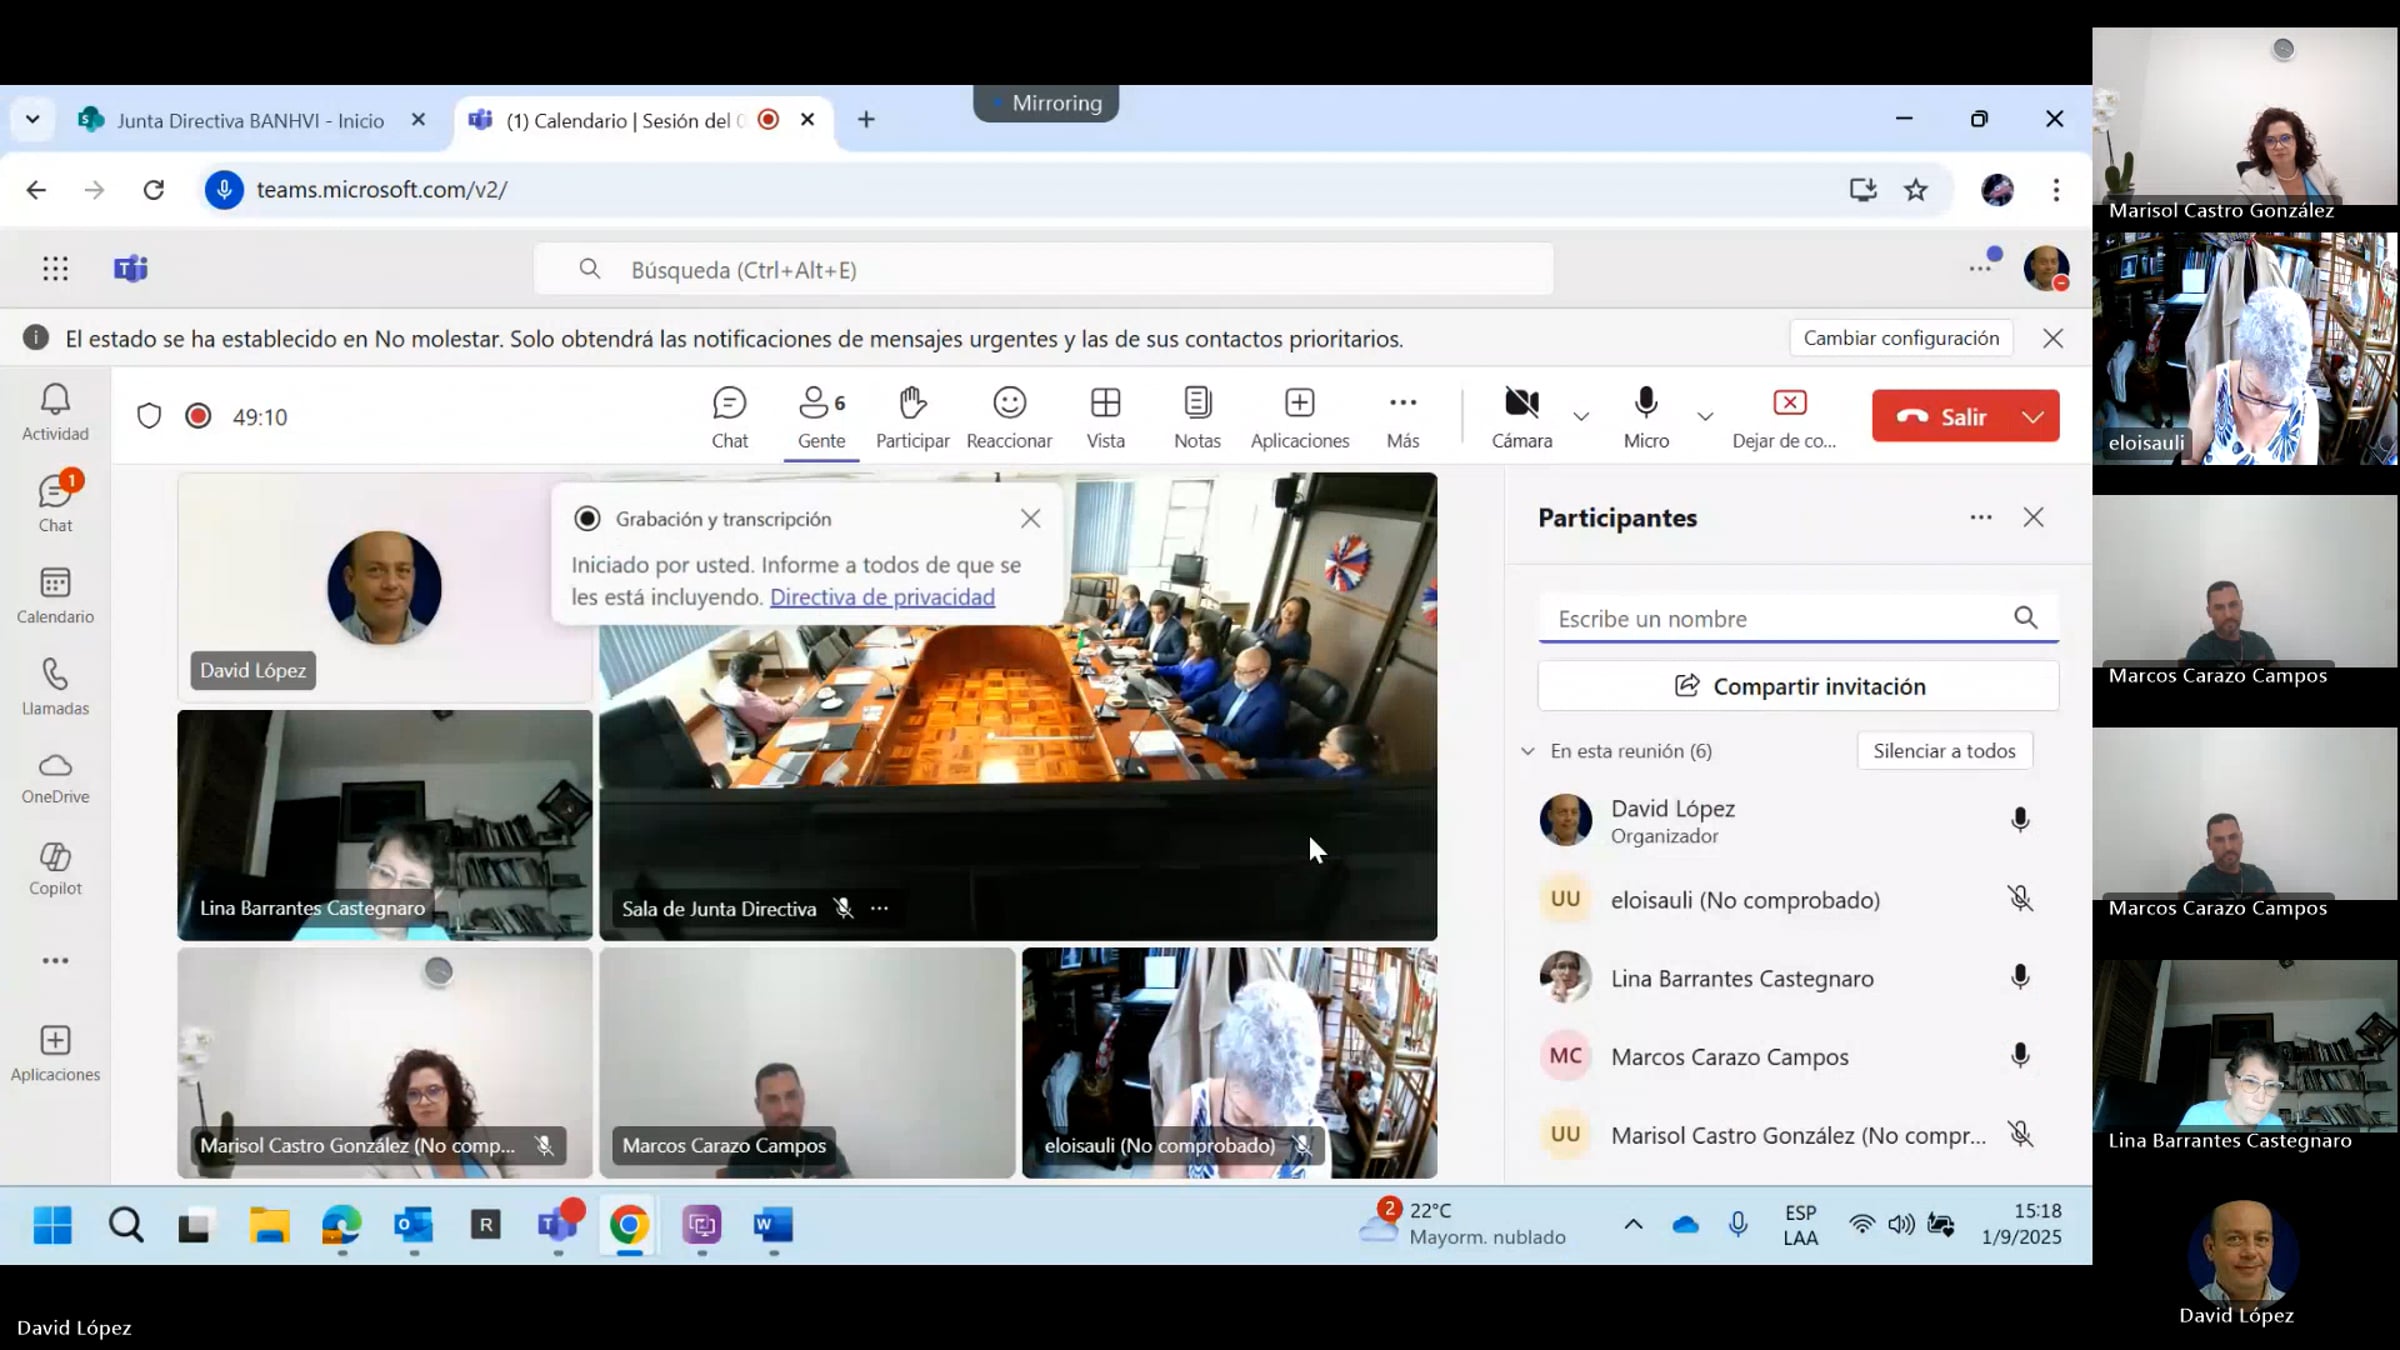The height and width of the screenshot is (1350, 2400).
Task: Open Aplicaciones in the meeting toolbar
Action: [1299, 417]
